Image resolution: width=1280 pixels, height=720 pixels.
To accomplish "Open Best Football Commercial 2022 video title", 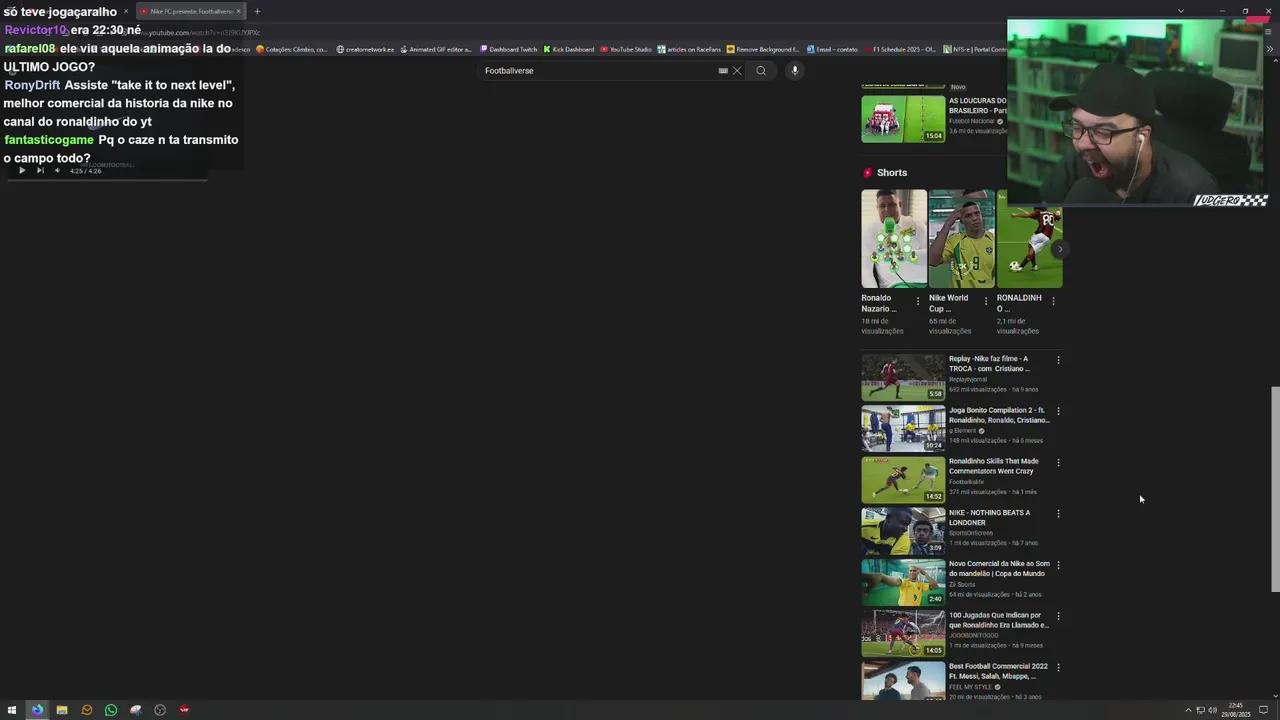I will [998, 671].
